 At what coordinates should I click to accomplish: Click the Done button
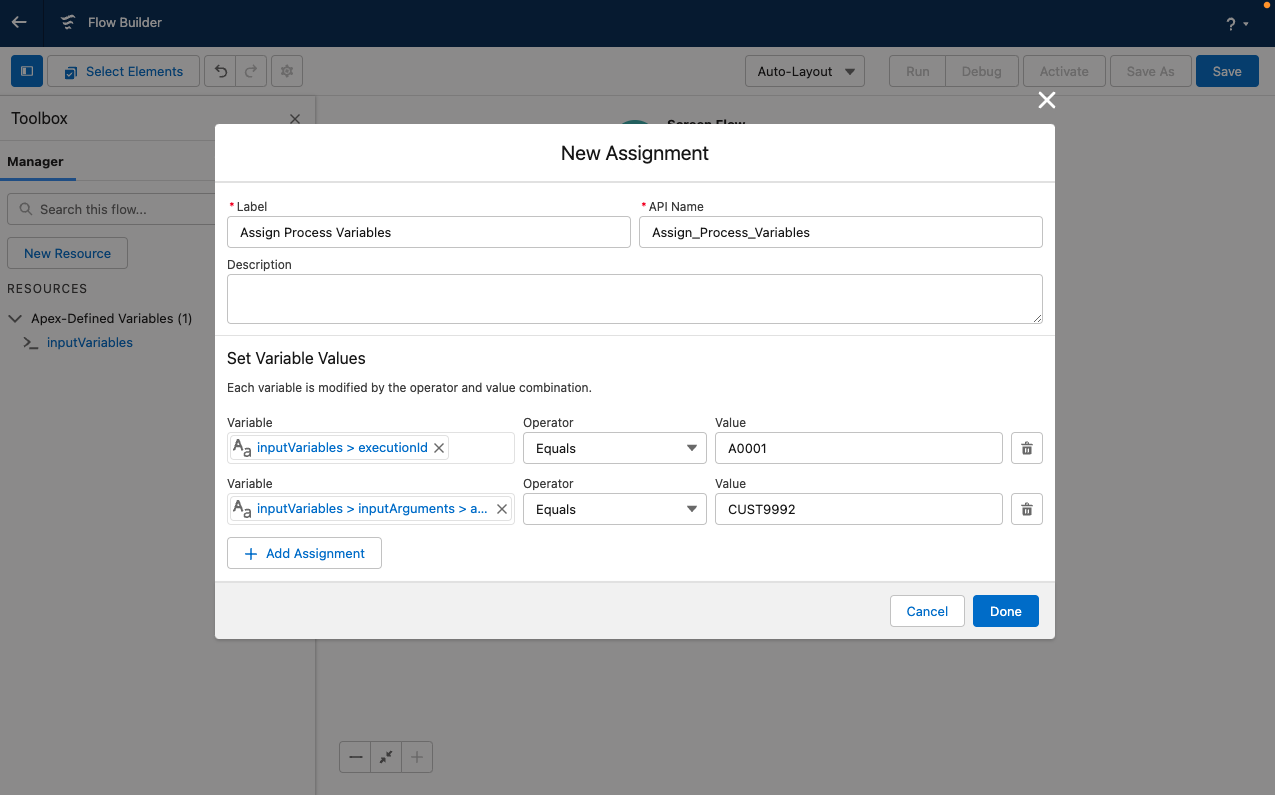(x=1006, y=611)
